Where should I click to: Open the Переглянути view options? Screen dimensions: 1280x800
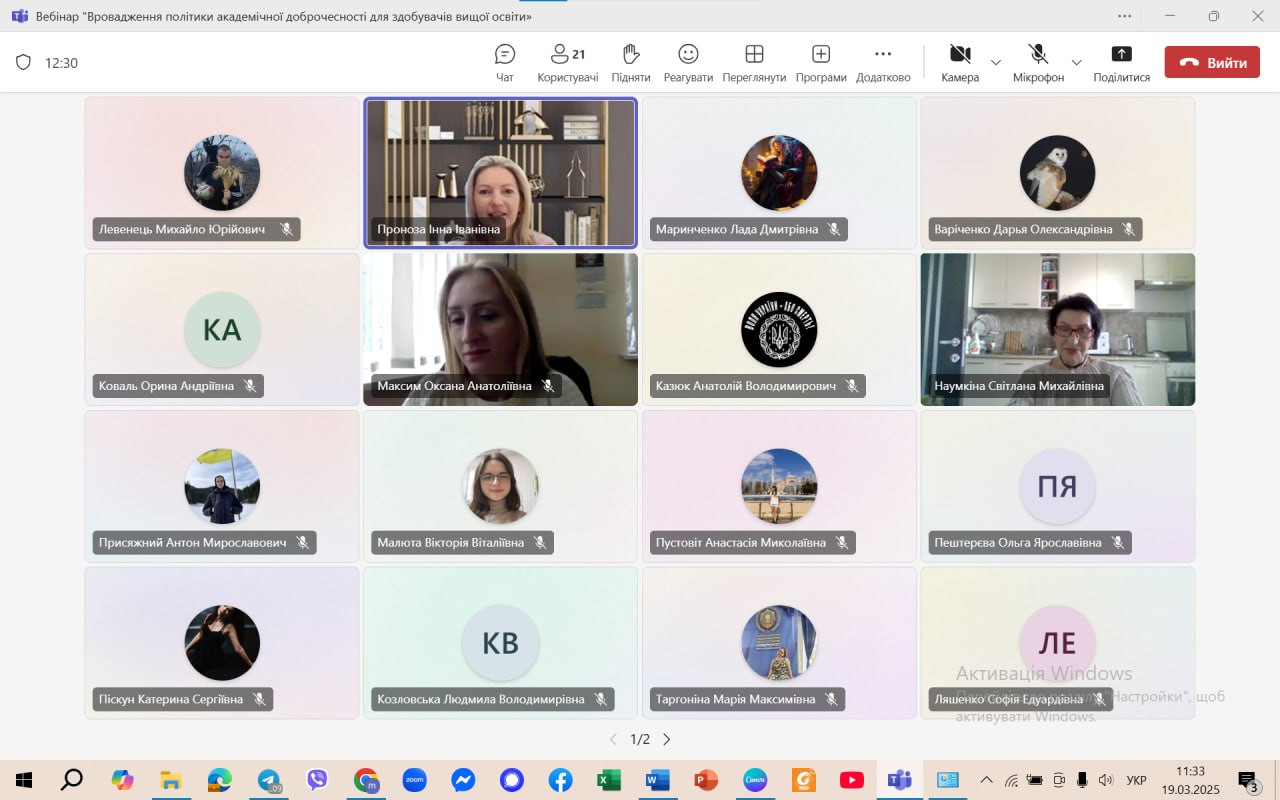point(754,62)
